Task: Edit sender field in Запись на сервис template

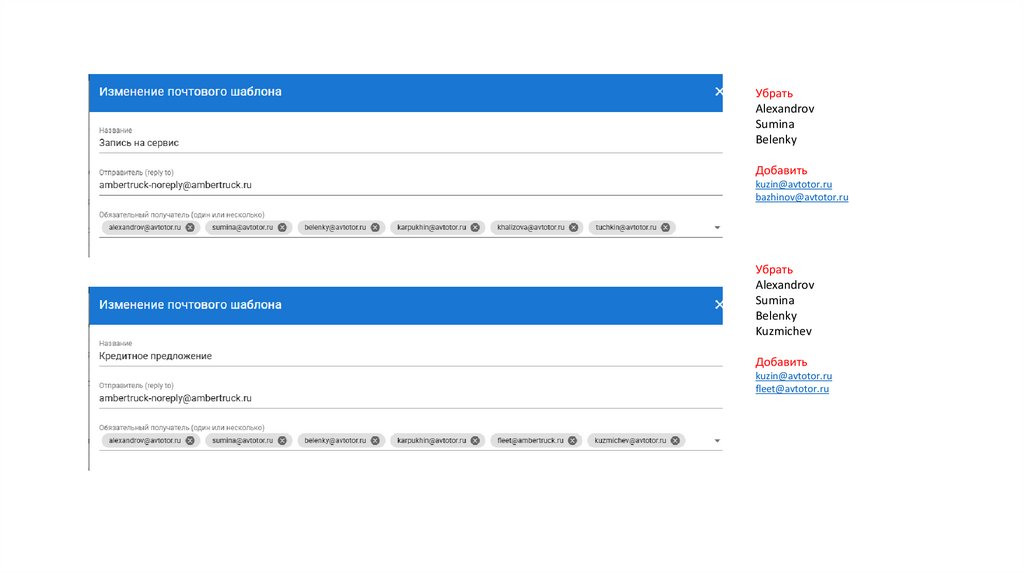Action: pos(410,185)
